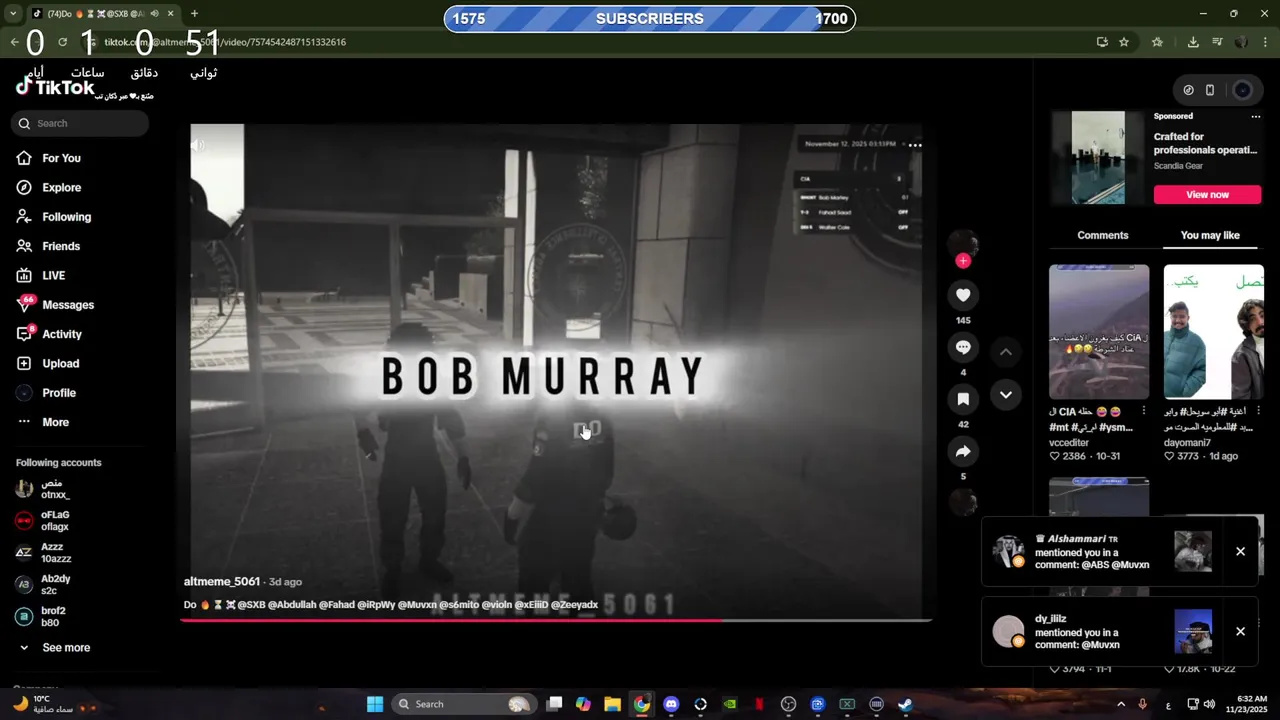Switch to the You may like tab
This screenshot has height=720, width=1280.
(1210, 235)
